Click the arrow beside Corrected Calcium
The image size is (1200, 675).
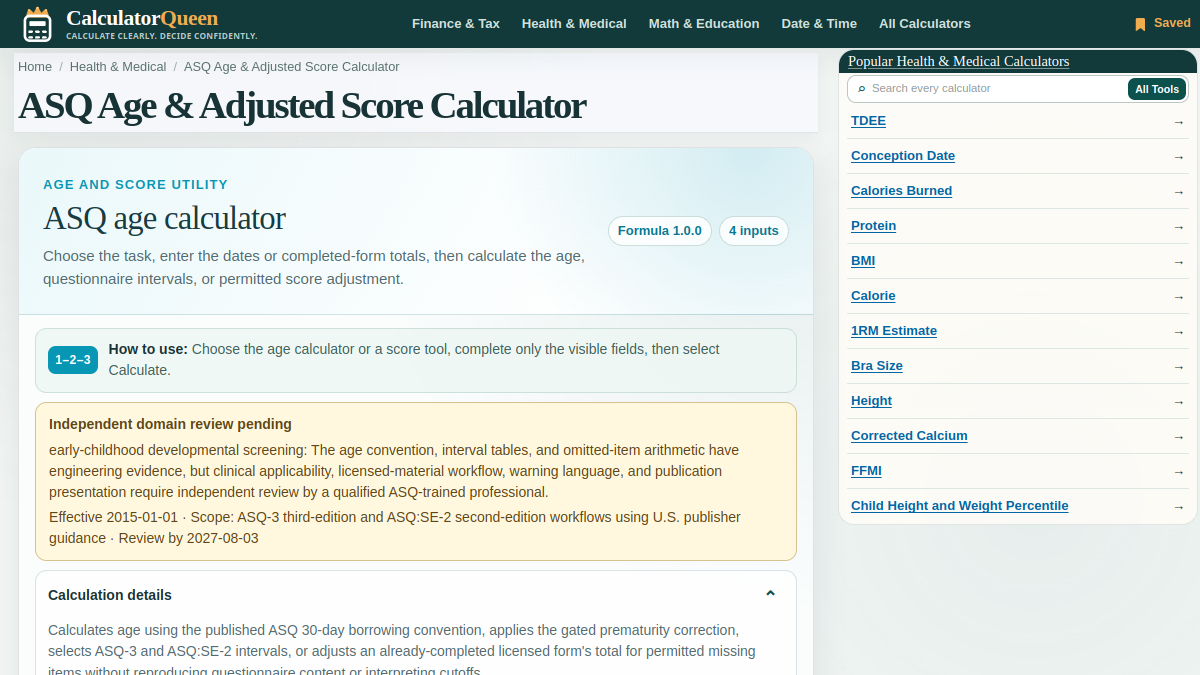1179,437
